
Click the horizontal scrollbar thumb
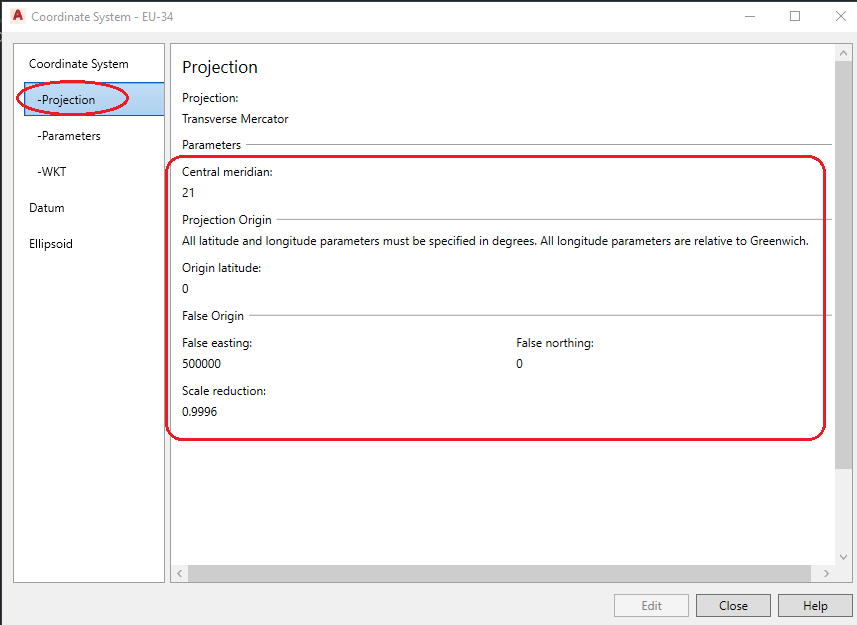pyautogui.click(x=499, y=573)
